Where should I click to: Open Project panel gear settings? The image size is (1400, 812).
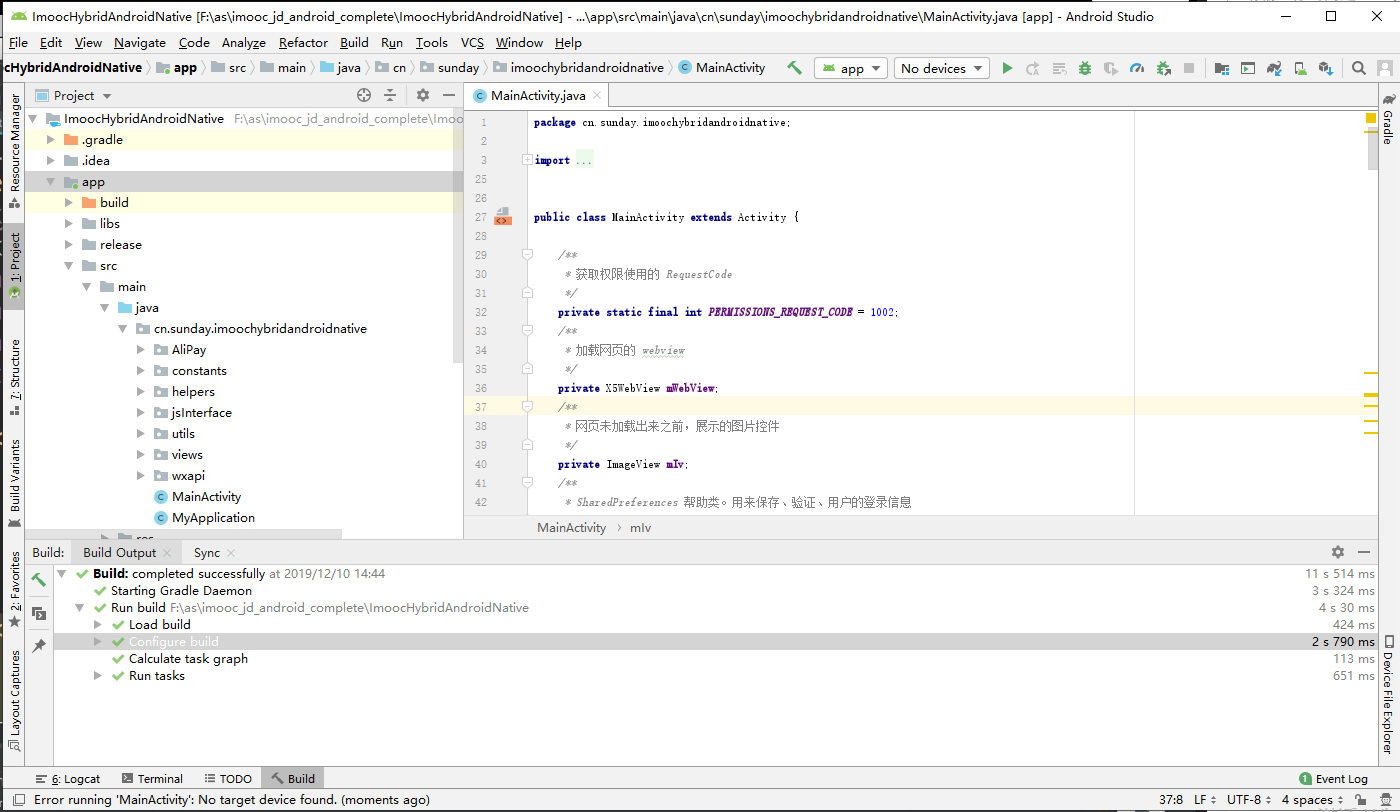pos(423,95)
